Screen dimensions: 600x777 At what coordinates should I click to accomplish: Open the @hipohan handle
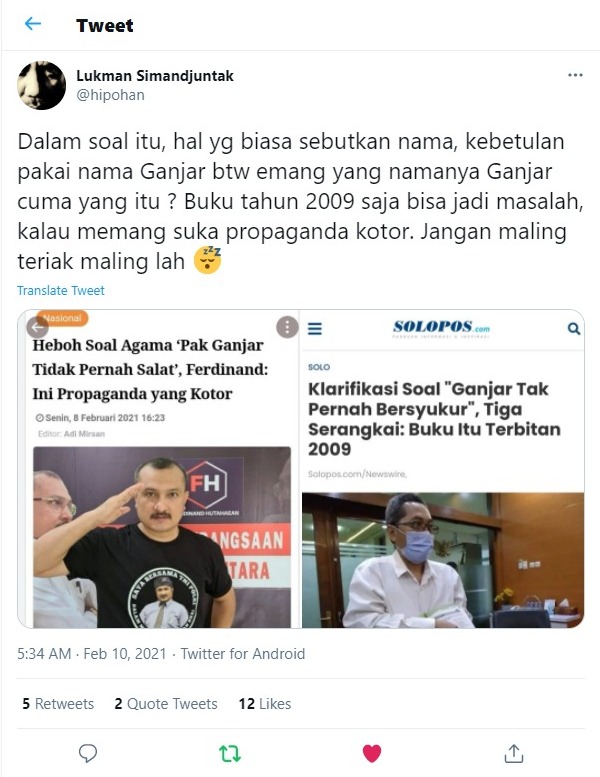pos(110,95)
